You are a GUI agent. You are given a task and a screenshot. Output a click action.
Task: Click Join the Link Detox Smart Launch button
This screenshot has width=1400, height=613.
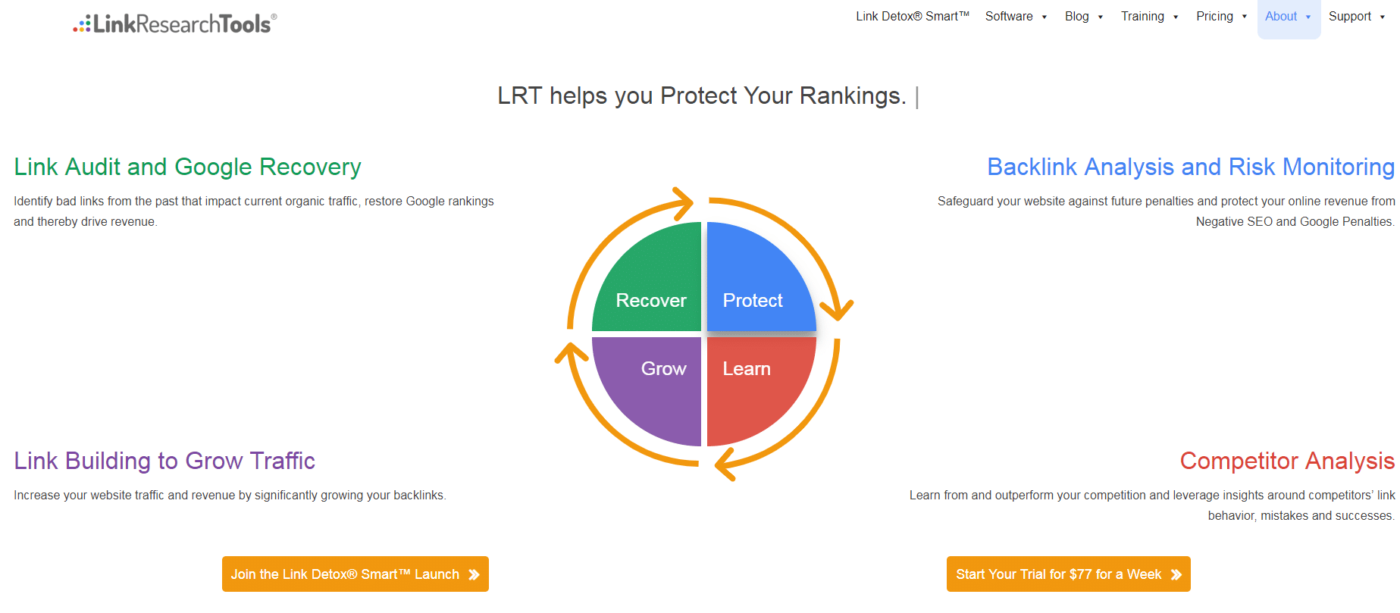tap(355, 574)
